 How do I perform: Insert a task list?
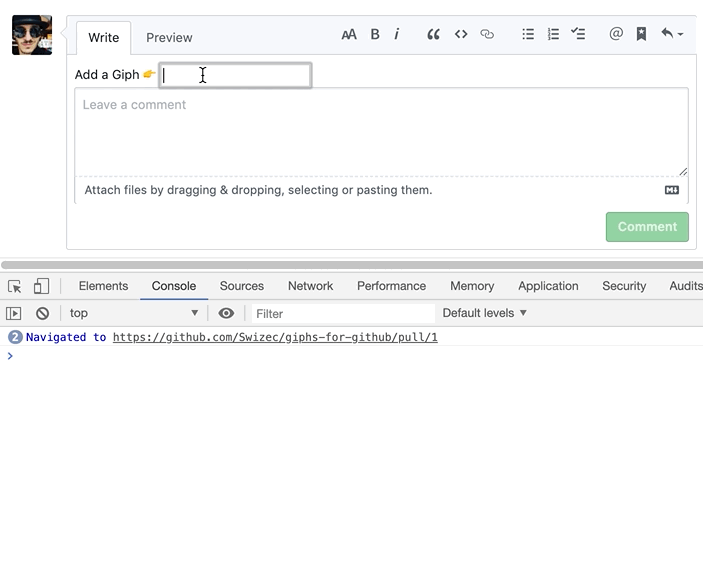point(578,34)
